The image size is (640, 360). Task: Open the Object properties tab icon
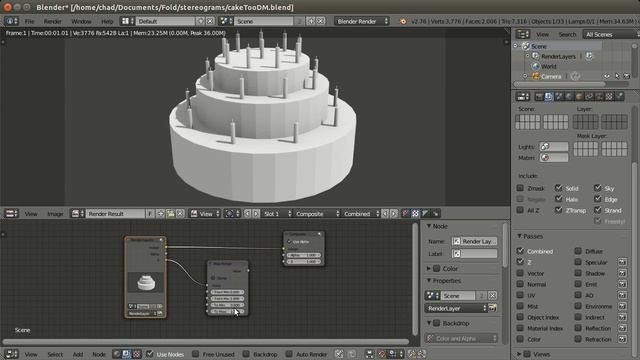[579, 96]
